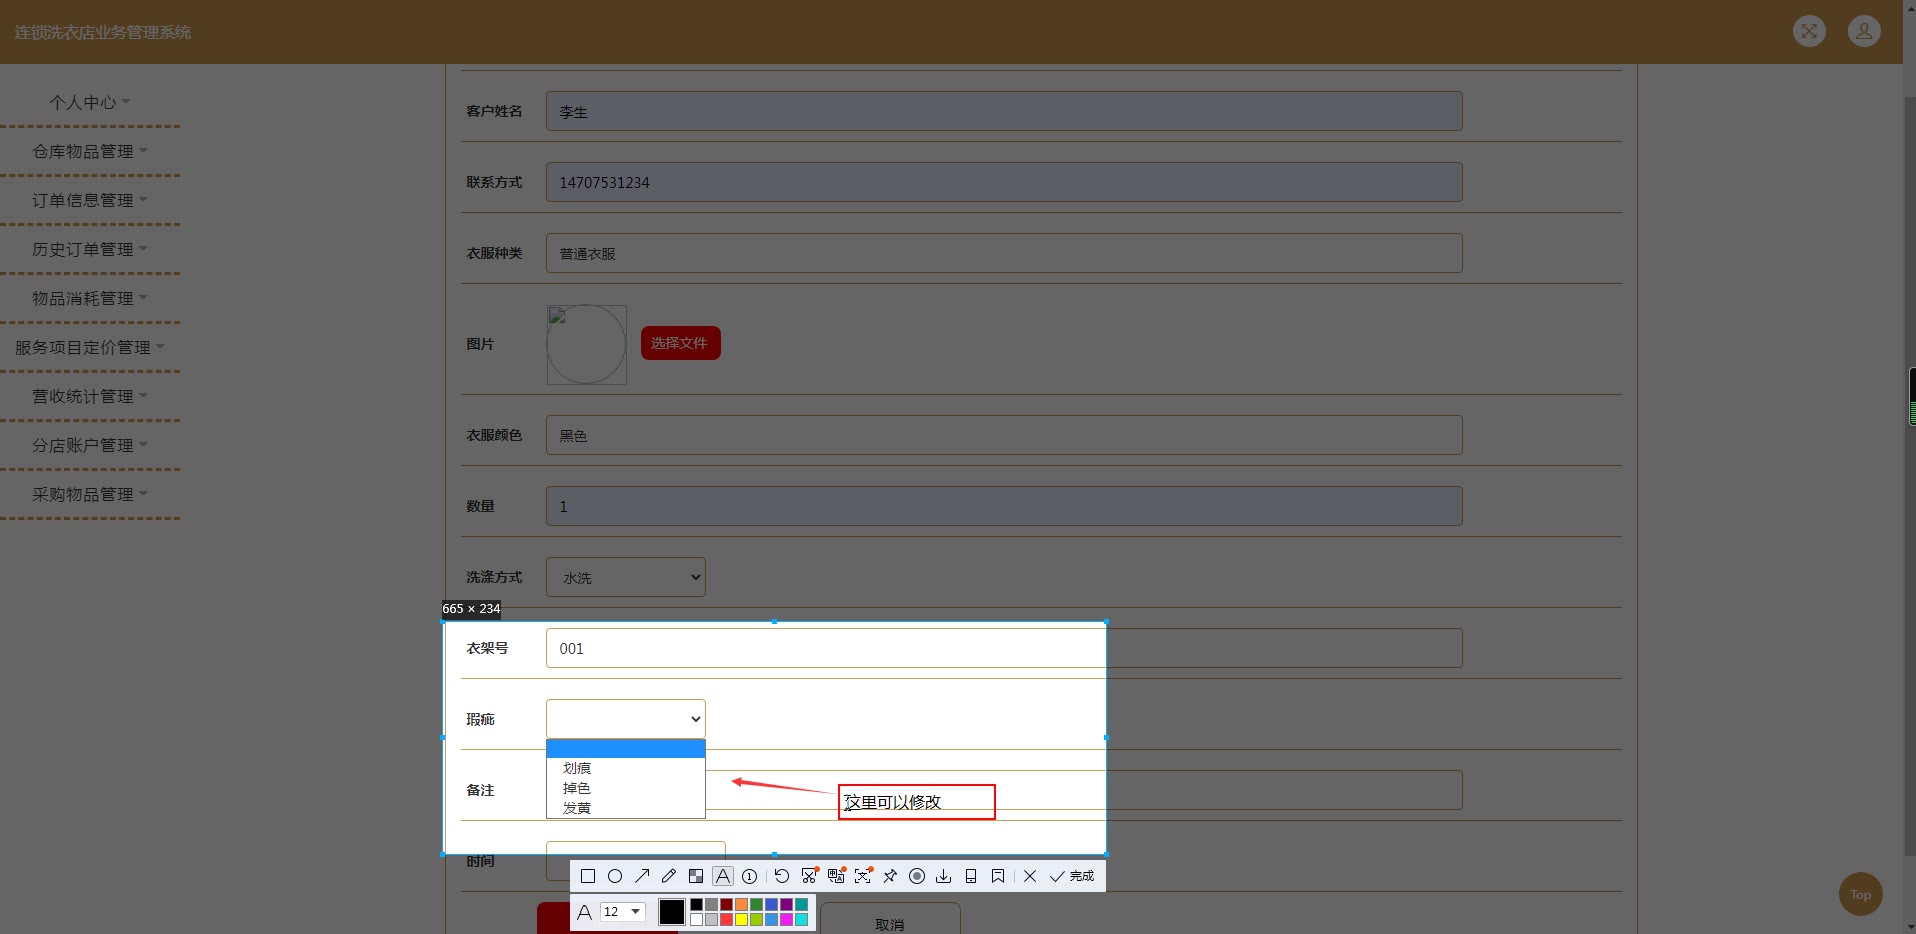
Task: Choose 划痕 from the dropdown list
Action: tap(626, 768)
